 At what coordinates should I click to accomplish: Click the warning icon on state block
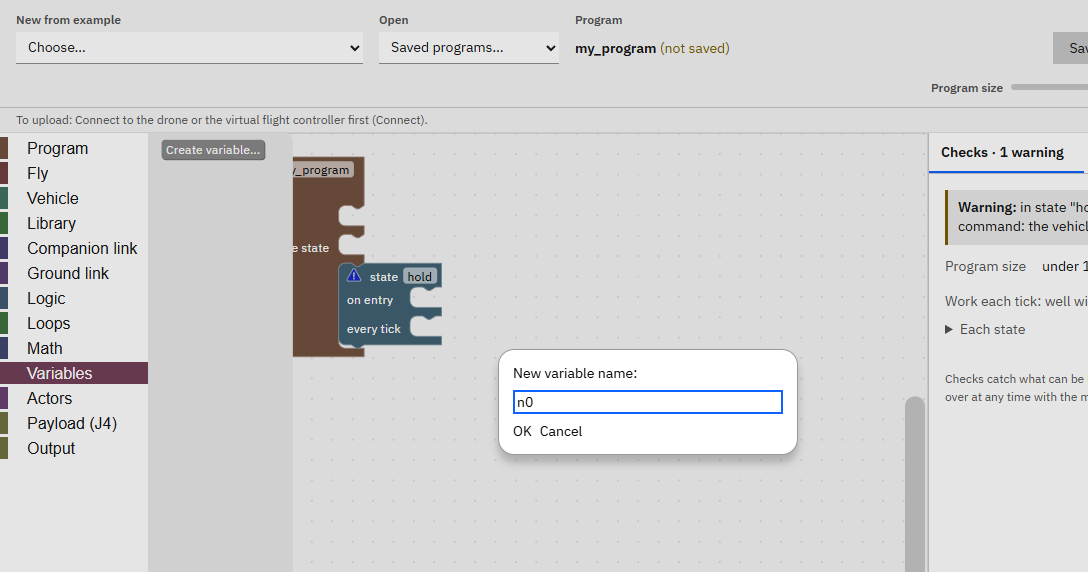click(354, 275)
